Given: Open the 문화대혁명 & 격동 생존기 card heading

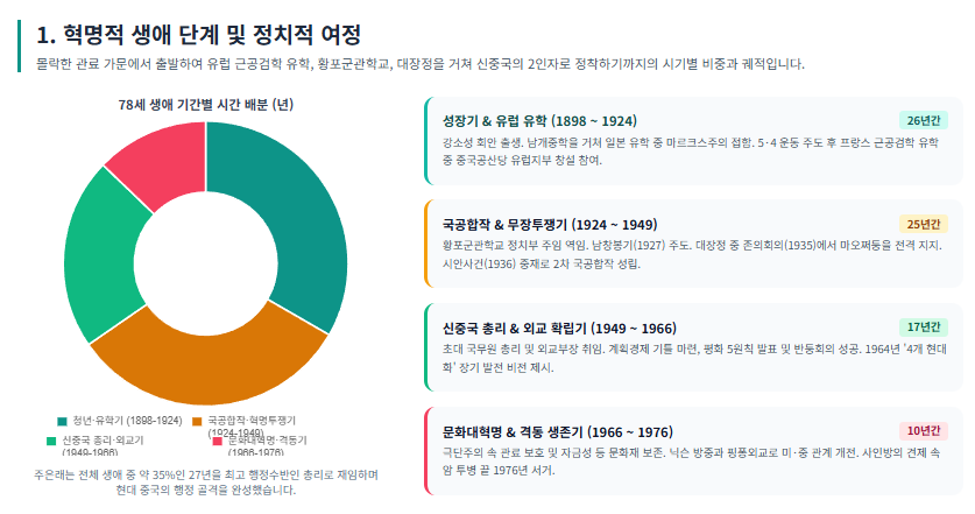Looking at the screenshot, I should point(557,432).
